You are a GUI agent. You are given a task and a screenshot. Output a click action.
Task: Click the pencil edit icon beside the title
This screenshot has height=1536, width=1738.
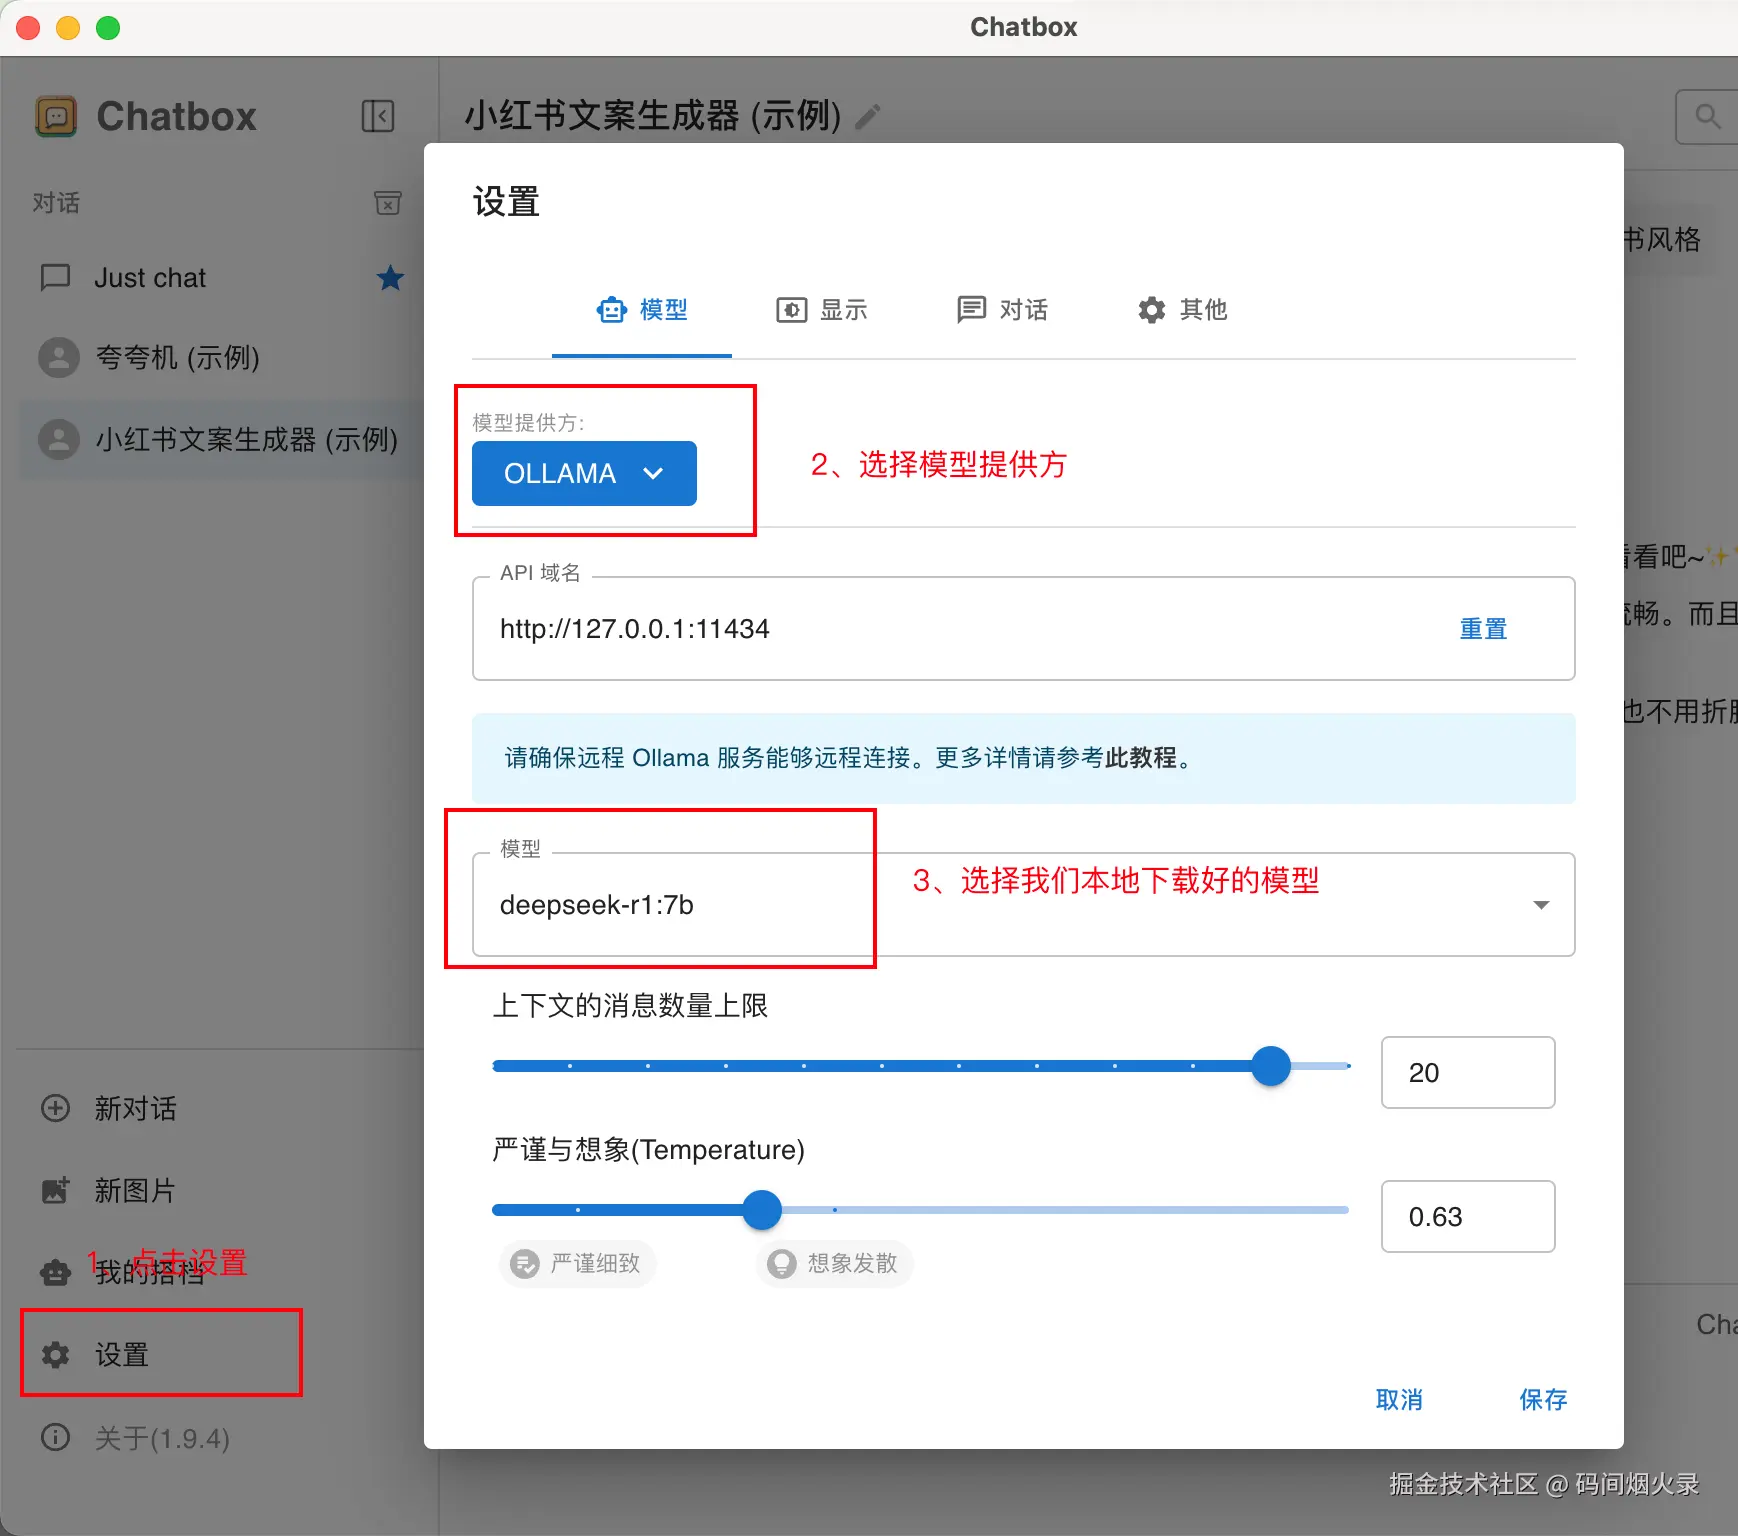pyautogui.click(x=868, y=117)
